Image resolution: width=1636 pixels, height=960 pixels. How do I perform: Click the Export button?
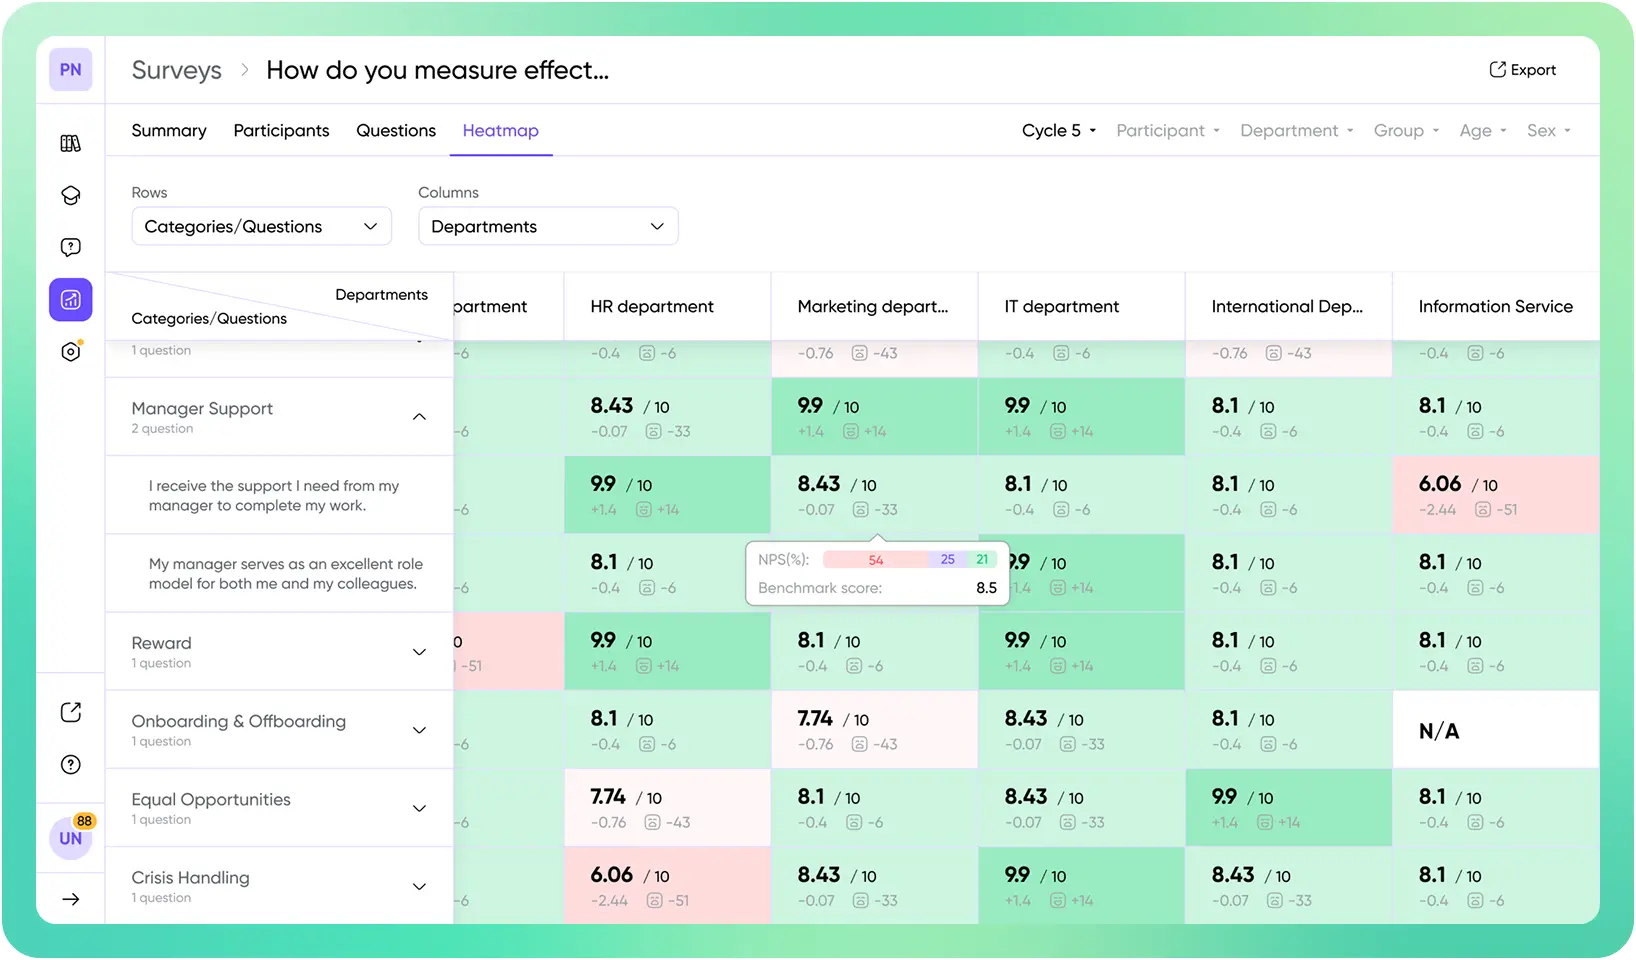[x=1522, y=70]
